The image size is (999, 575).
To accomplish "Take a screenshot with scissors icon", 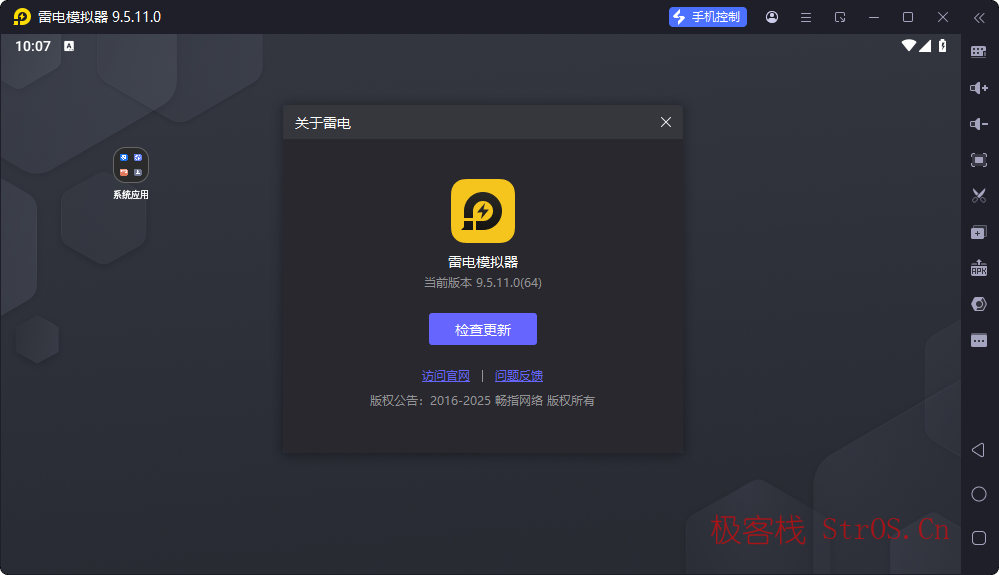I will pos(979,195).
